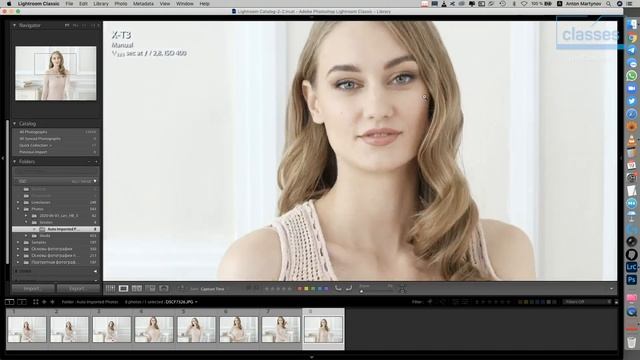Apply green color label in toolbar

pyautogui.click(x=313, y=289)
